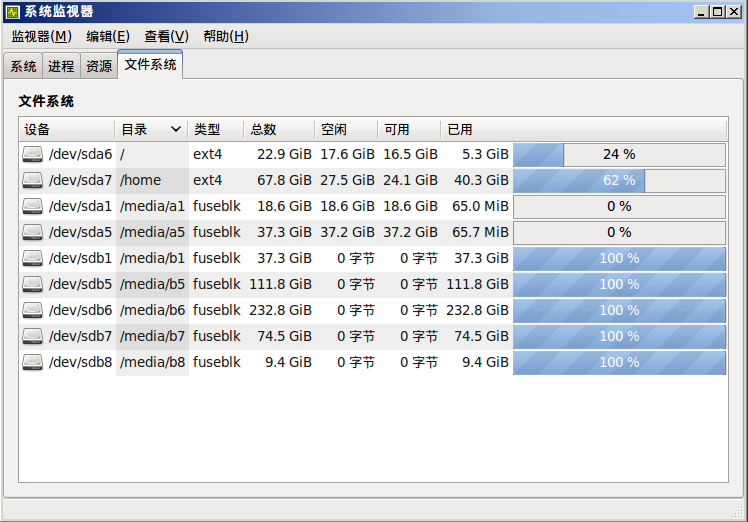Click the 100 % bar for /media/b5
The height and width of the screenshot is (522, 748).
coord(619,284)
